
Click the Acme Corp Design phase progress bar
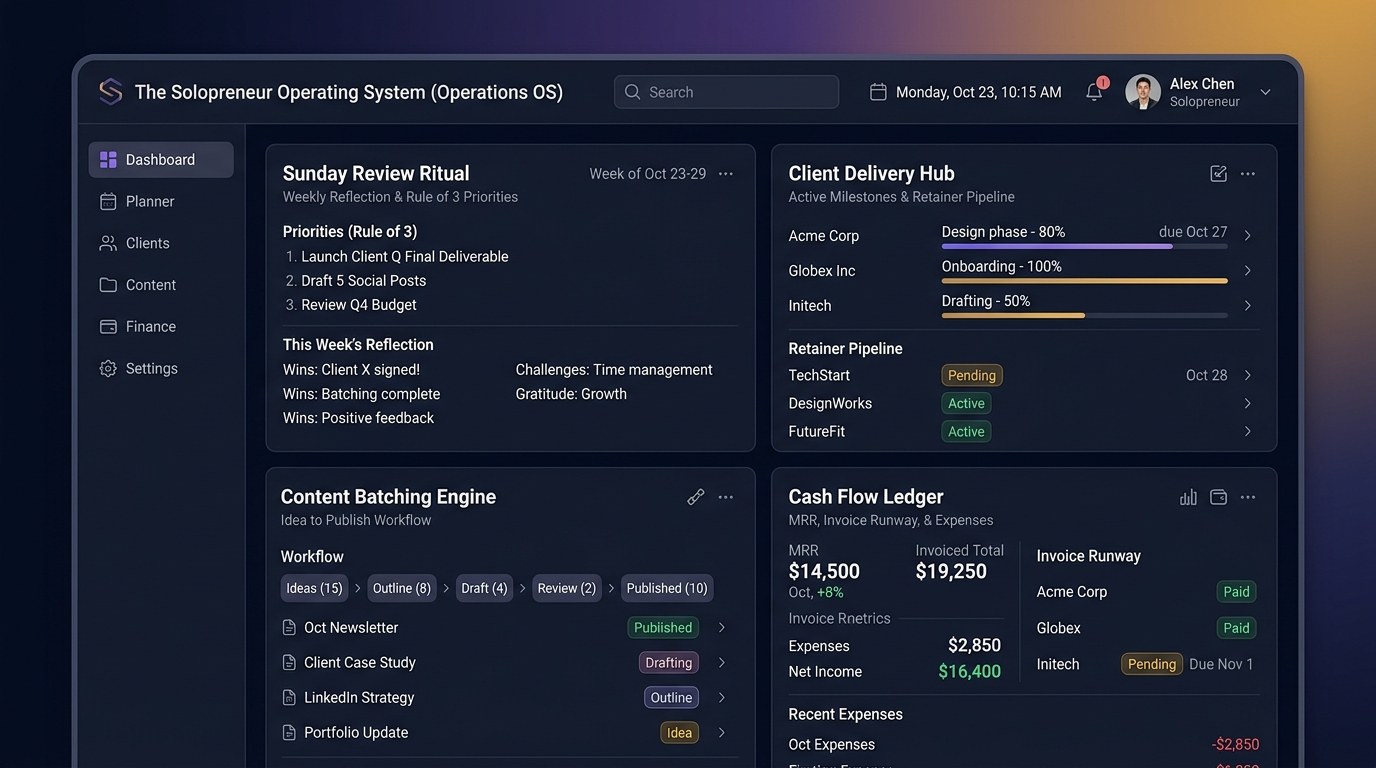click(1085, 246)
